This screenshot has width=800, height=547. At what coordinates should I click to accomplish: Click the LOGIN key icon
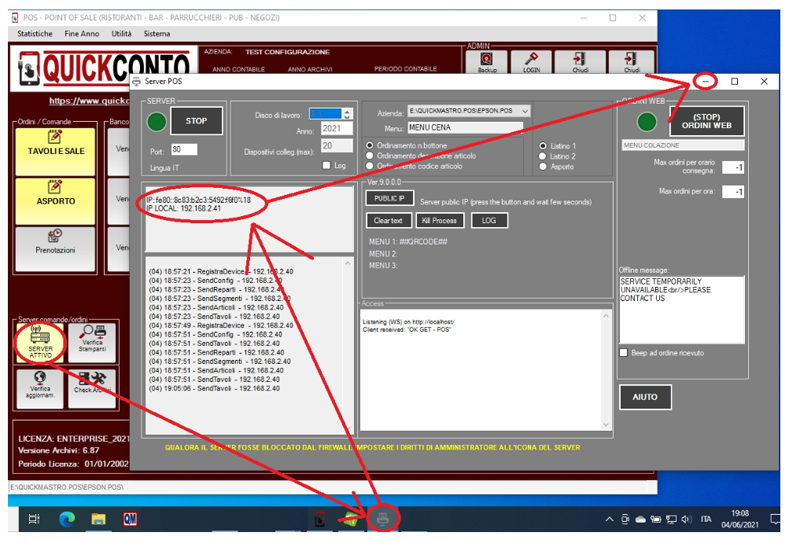(x=531, y=62)
